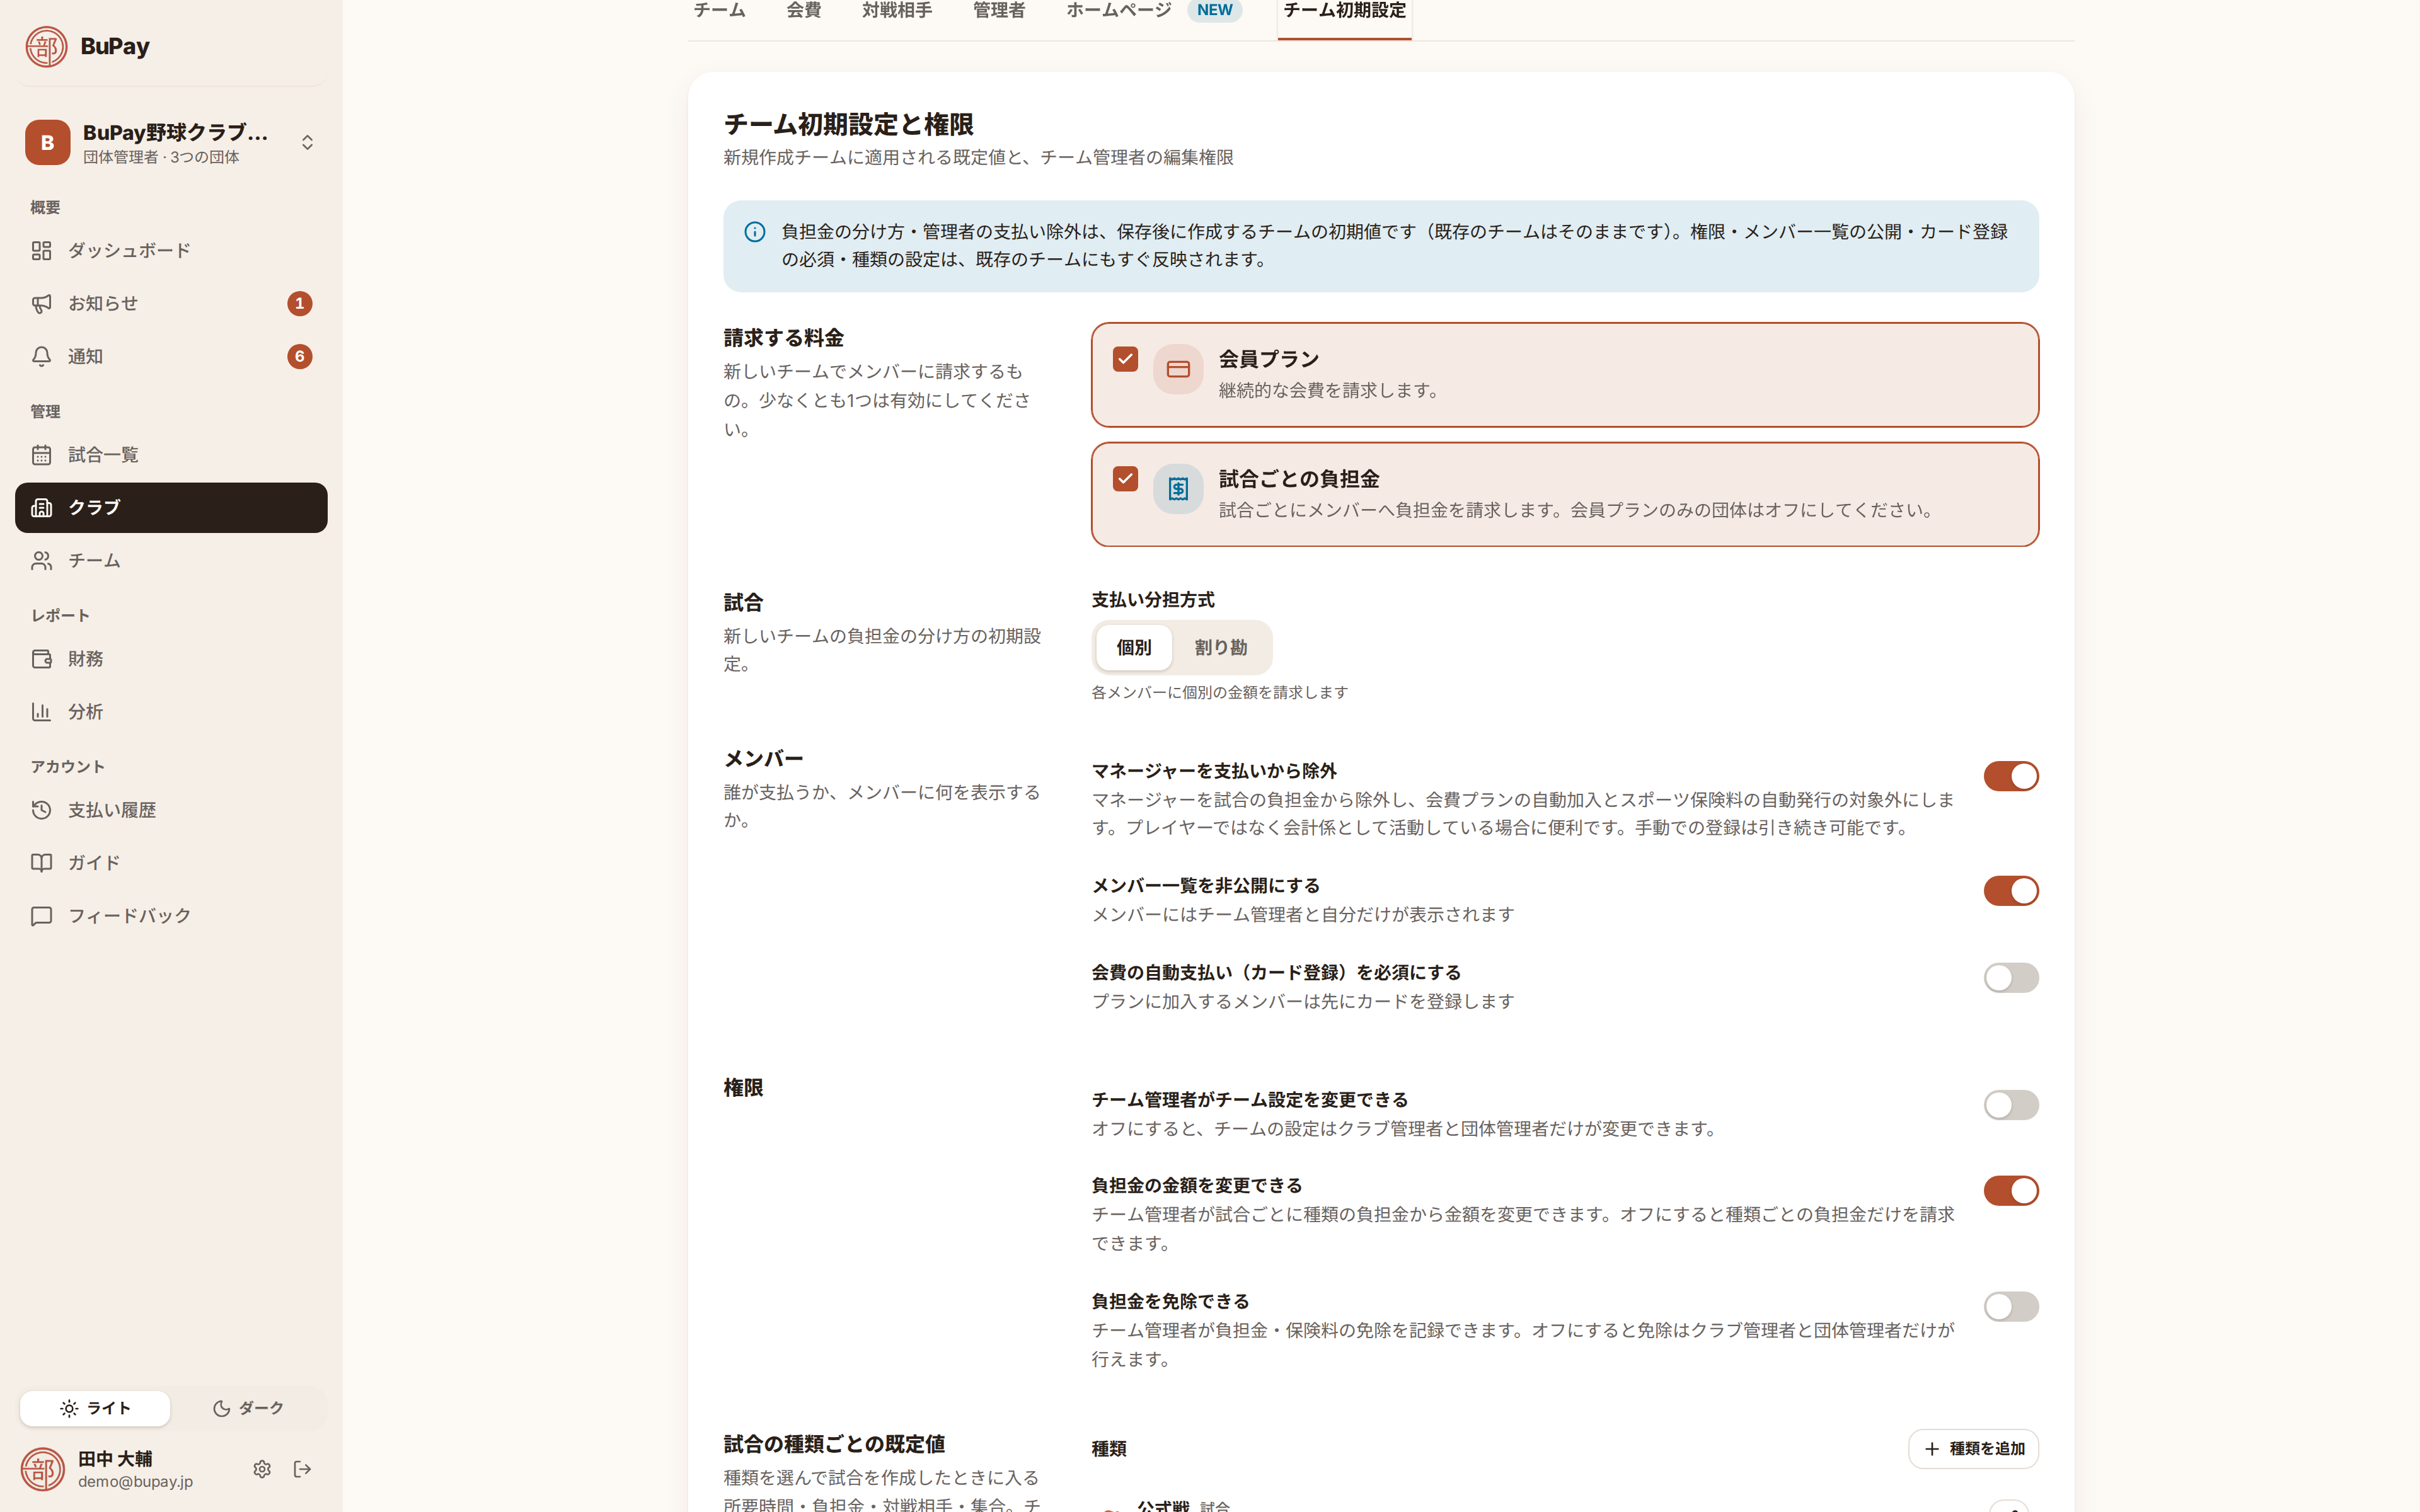Toggle マネージャーを支払いから除外 switch
Screen dimensions: 2420x1512
2011,776
